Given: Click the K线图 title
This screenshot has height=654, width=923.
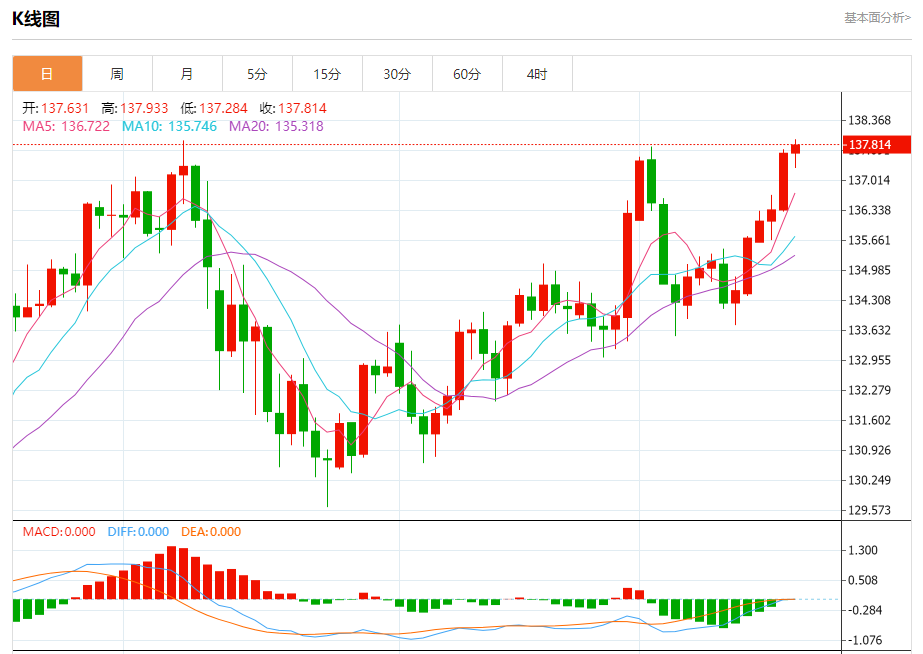Looking at the screenshot, I should coord(36,19).
